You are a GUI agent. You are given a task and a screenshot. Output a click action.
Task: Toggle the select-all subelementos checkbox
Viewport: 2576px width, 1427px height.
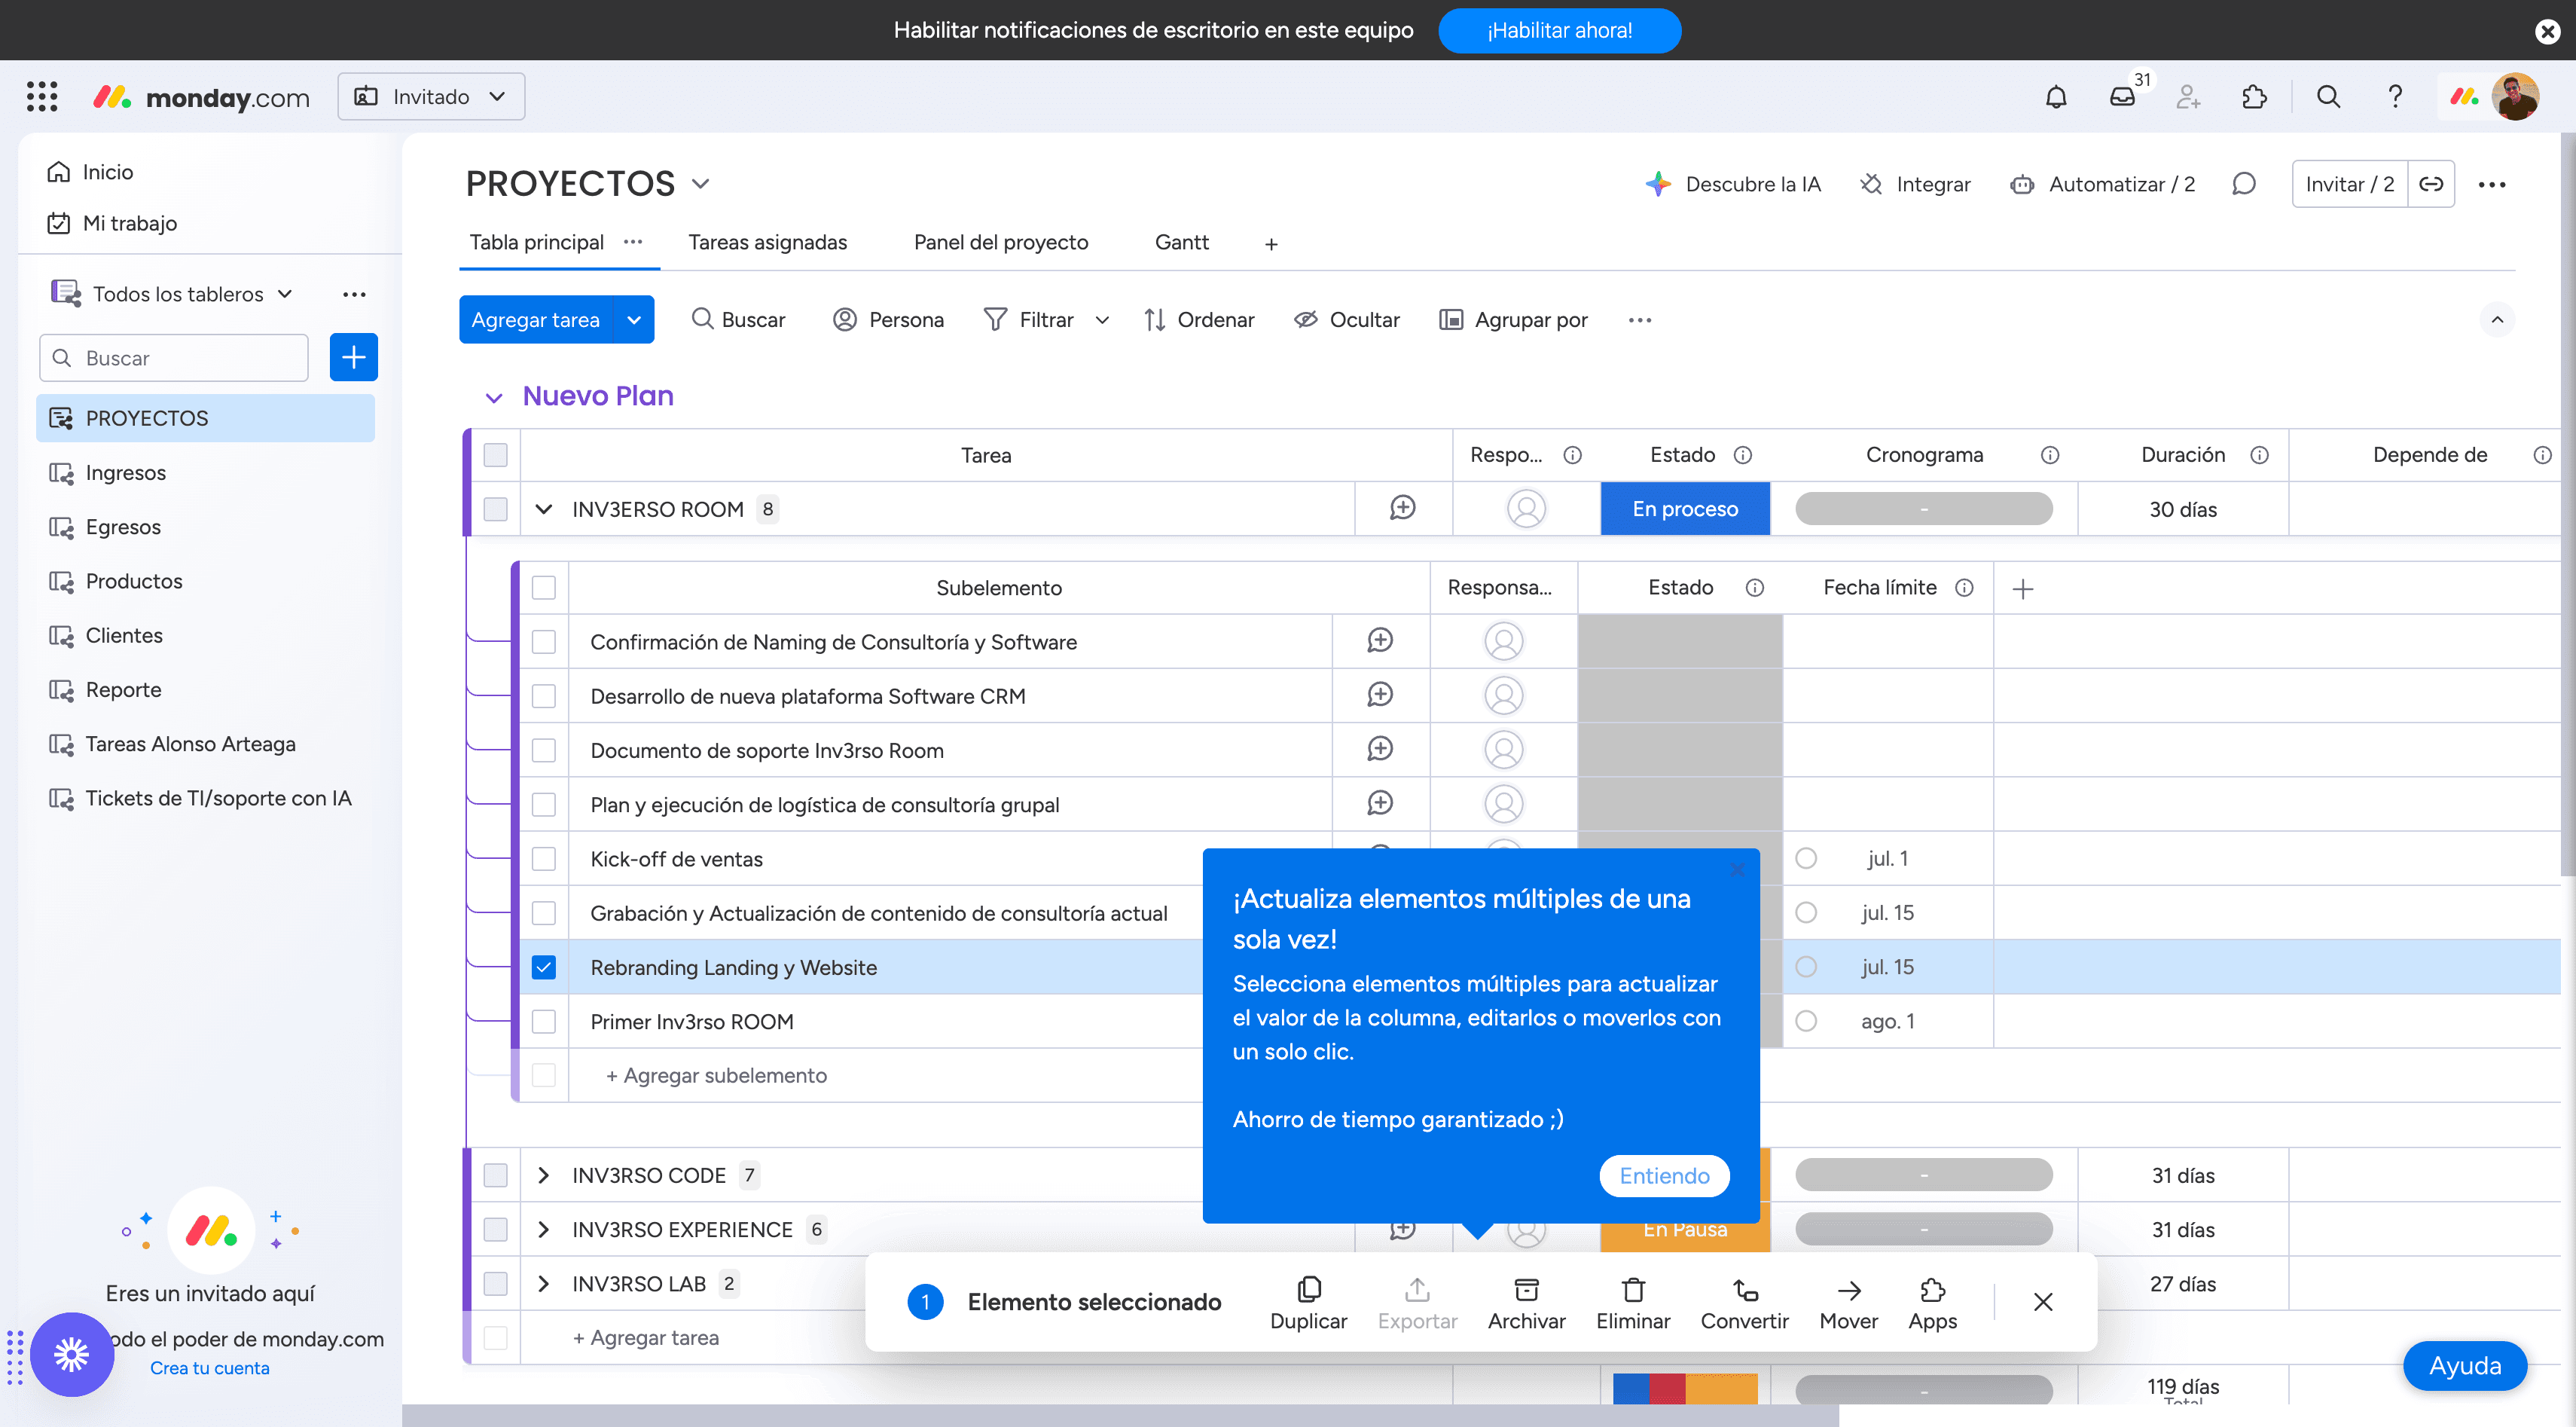pyautogui.click(x=543, y=588)
